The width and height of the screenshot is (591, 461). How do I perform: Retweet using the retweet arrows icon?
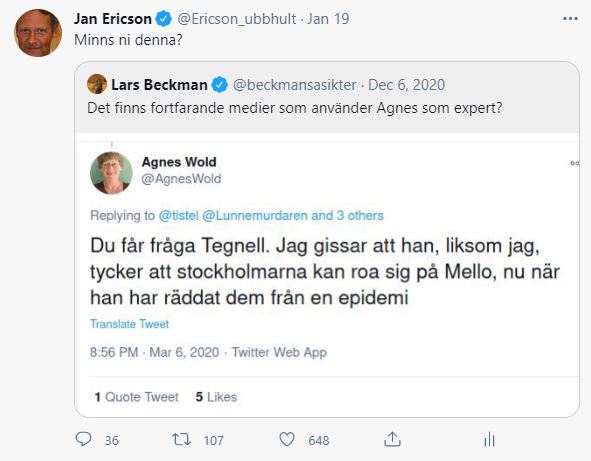181,440
